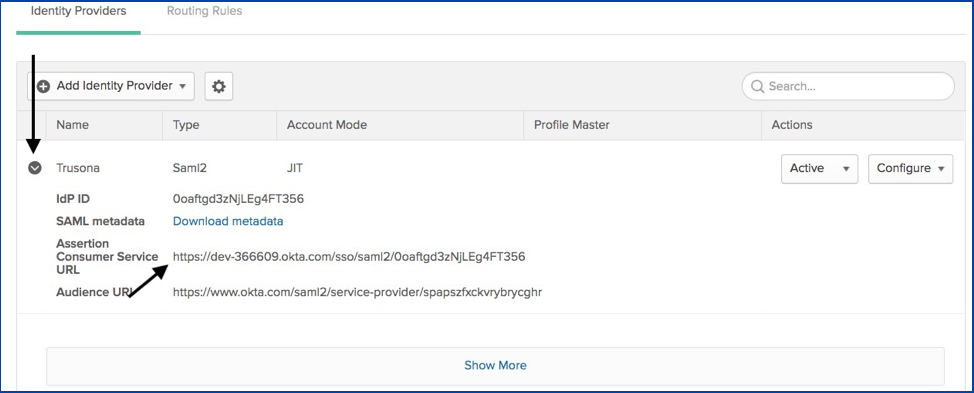The image size is (974, 393).
Task: Click the Saml2 type cell
Action: point(189,168)
